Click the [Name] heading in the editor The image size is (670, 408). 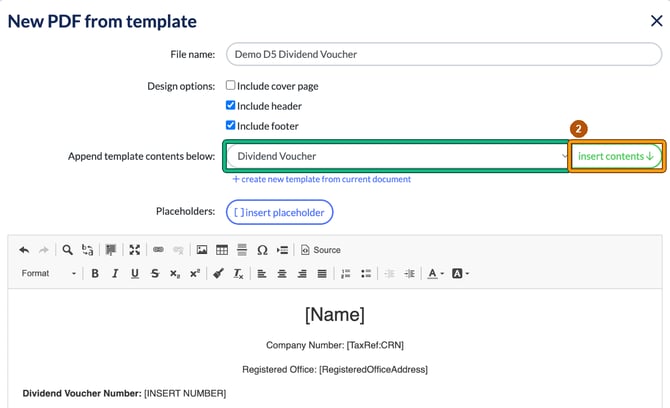335,315
